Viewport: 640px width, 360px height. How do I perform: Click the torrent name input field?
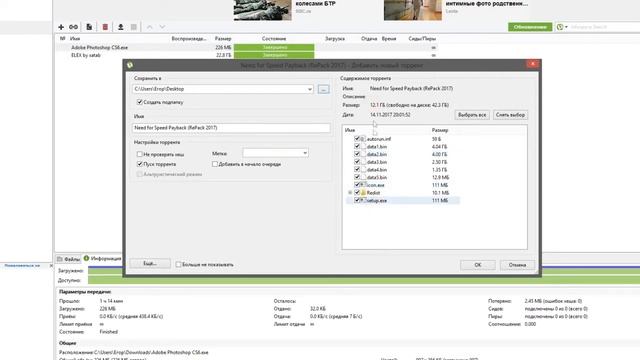(x=231, y=128)
